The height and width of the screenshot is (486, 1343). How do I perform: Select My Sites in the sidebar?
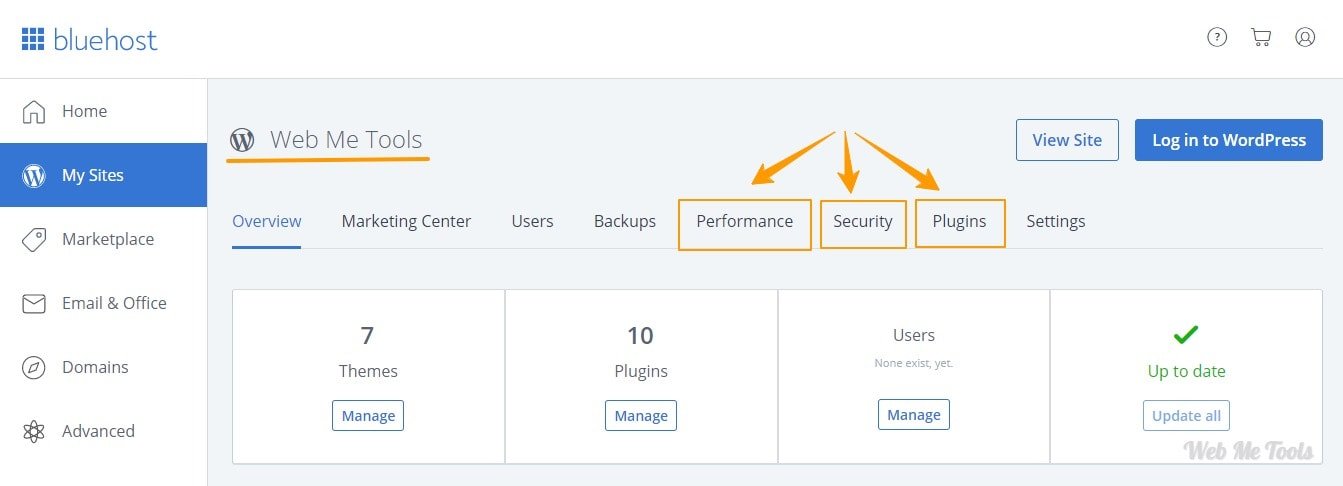click(x=103, y=175)
